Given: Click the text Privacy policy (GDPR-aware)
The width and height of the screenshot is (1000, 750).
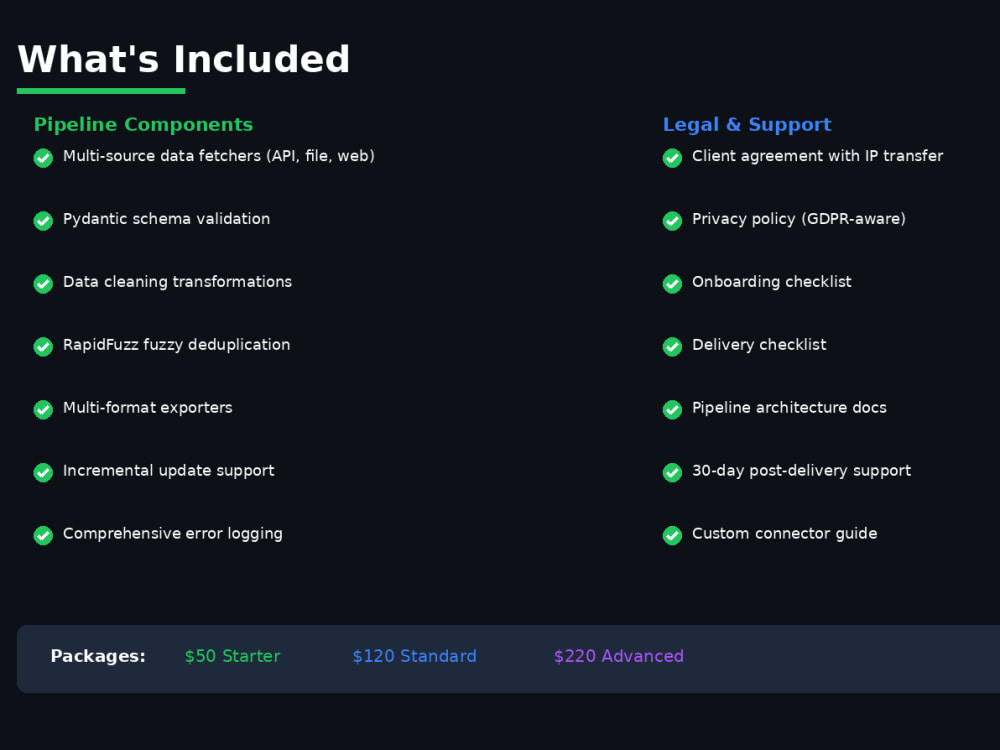Looking at the screenshot, I should [799, 219].
